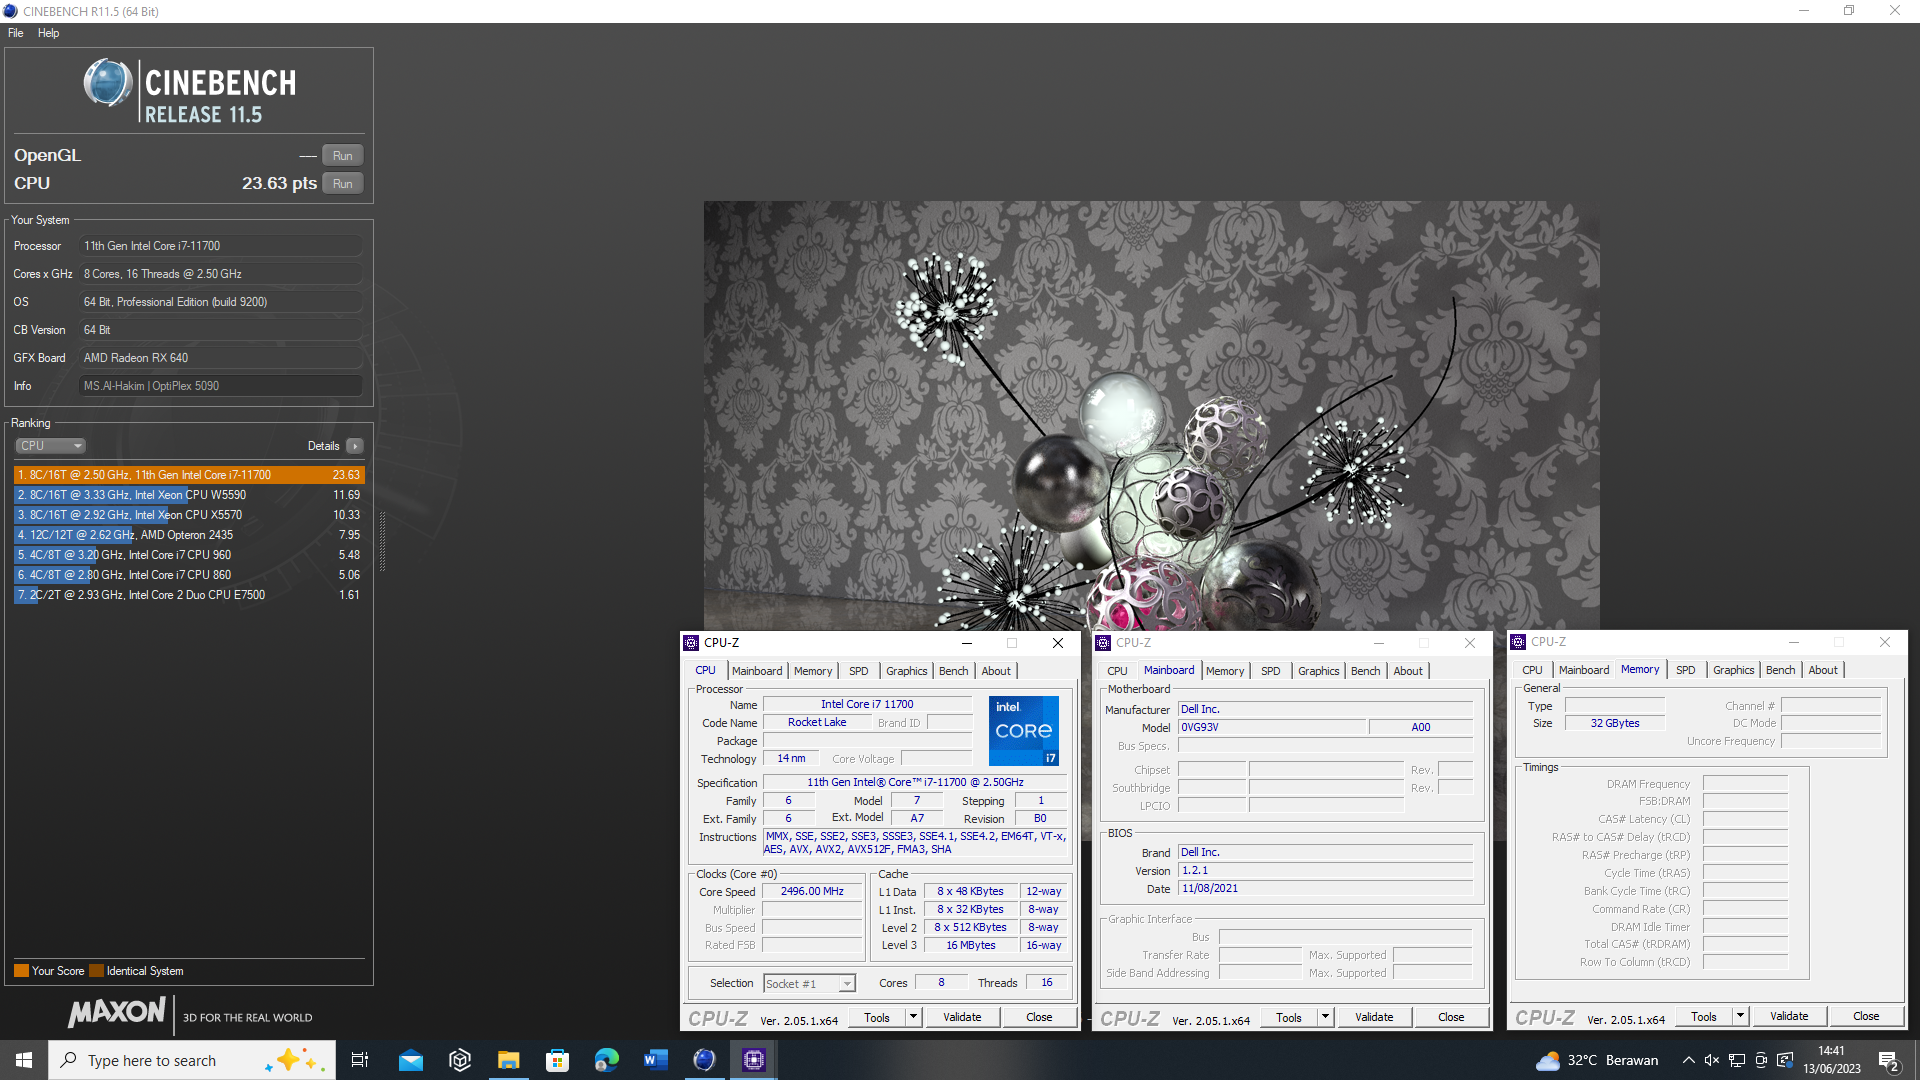The image size is (1920, 1080).
Task: Open the File menu
Action: [x=15, y=33]
